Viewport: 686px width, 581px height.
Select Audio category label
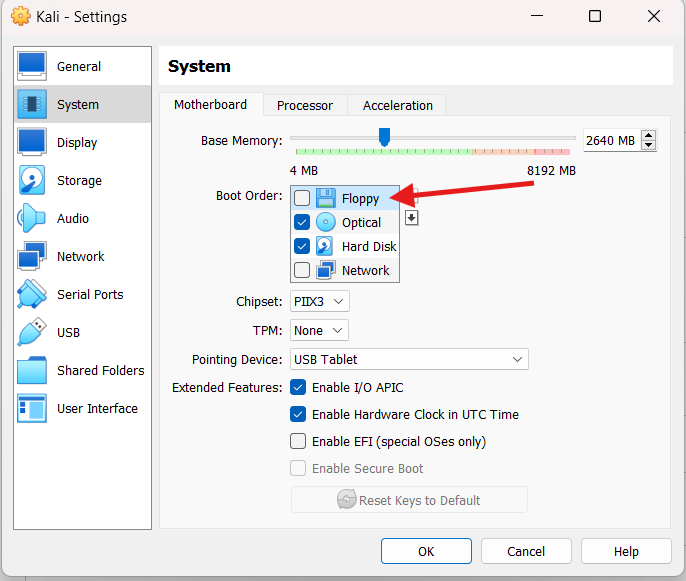pyautogui.click(x=73, y=218)
